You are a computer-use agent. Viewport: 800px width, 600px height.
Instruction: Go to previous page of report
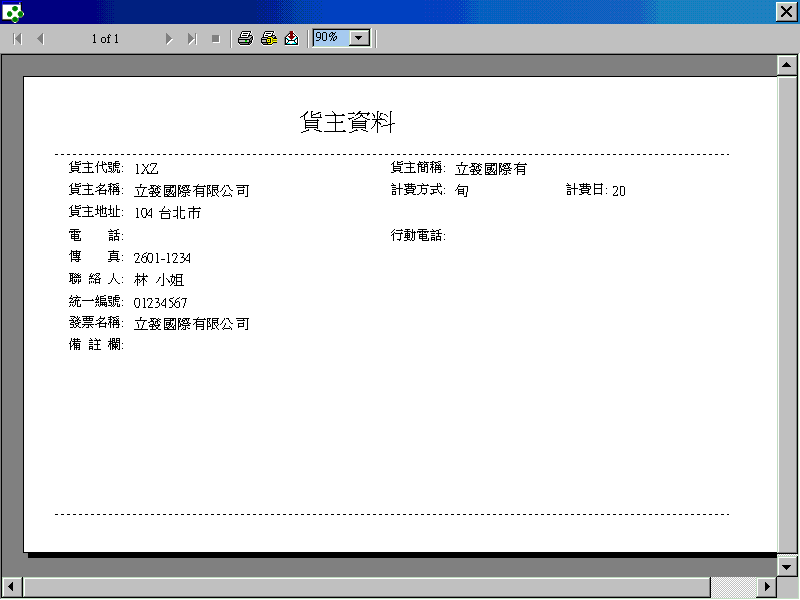(41, 39)
